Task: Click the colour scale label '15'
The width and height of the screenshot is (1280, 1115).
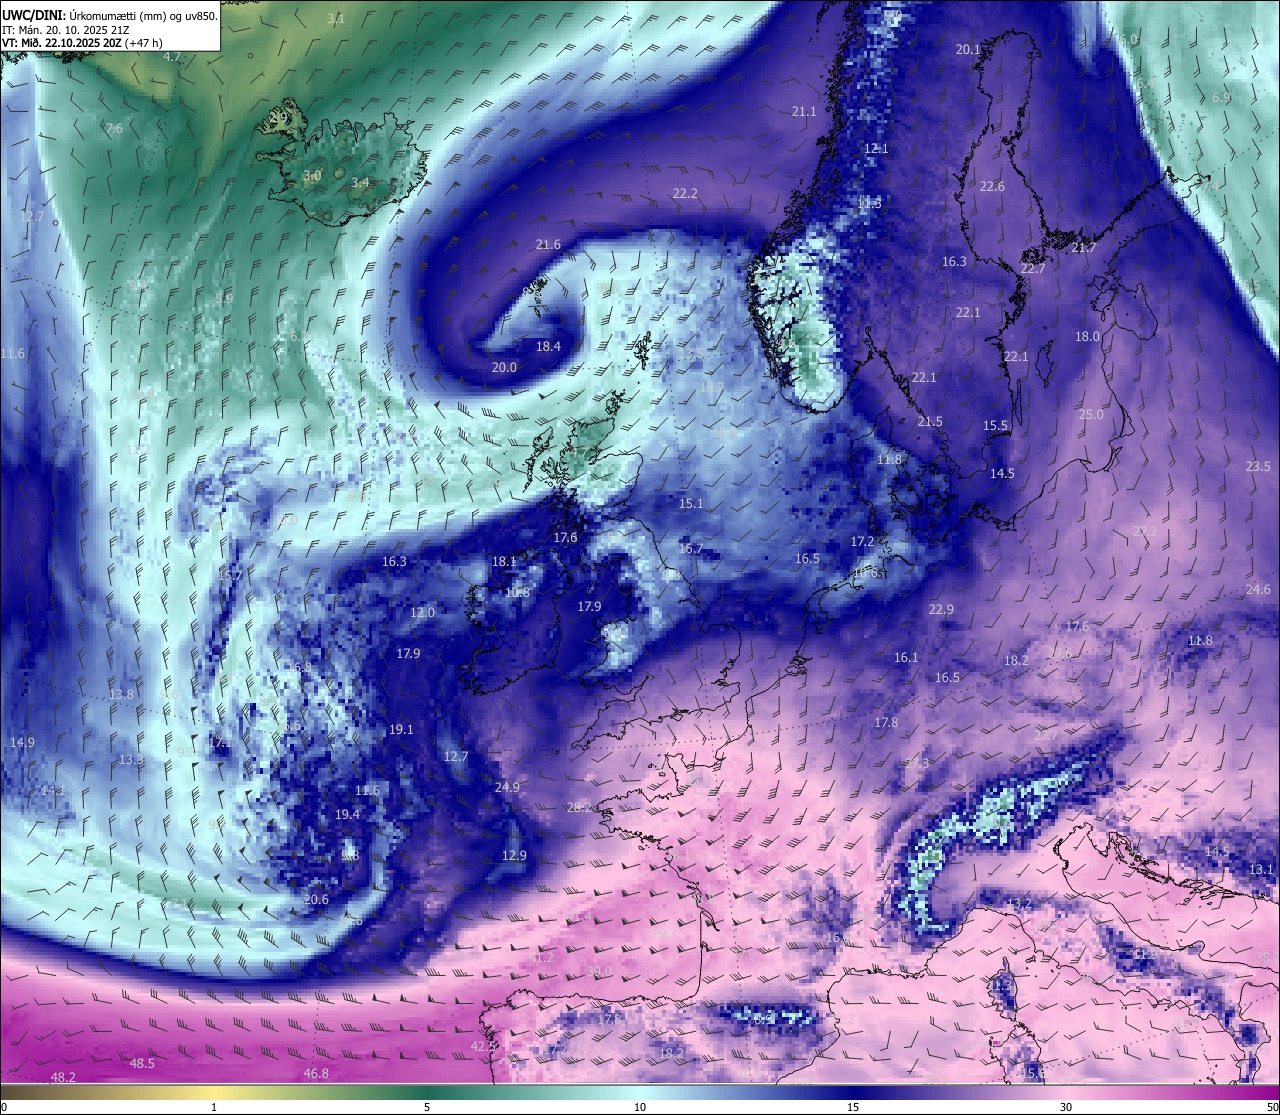Action: (x=853, y=1106)
